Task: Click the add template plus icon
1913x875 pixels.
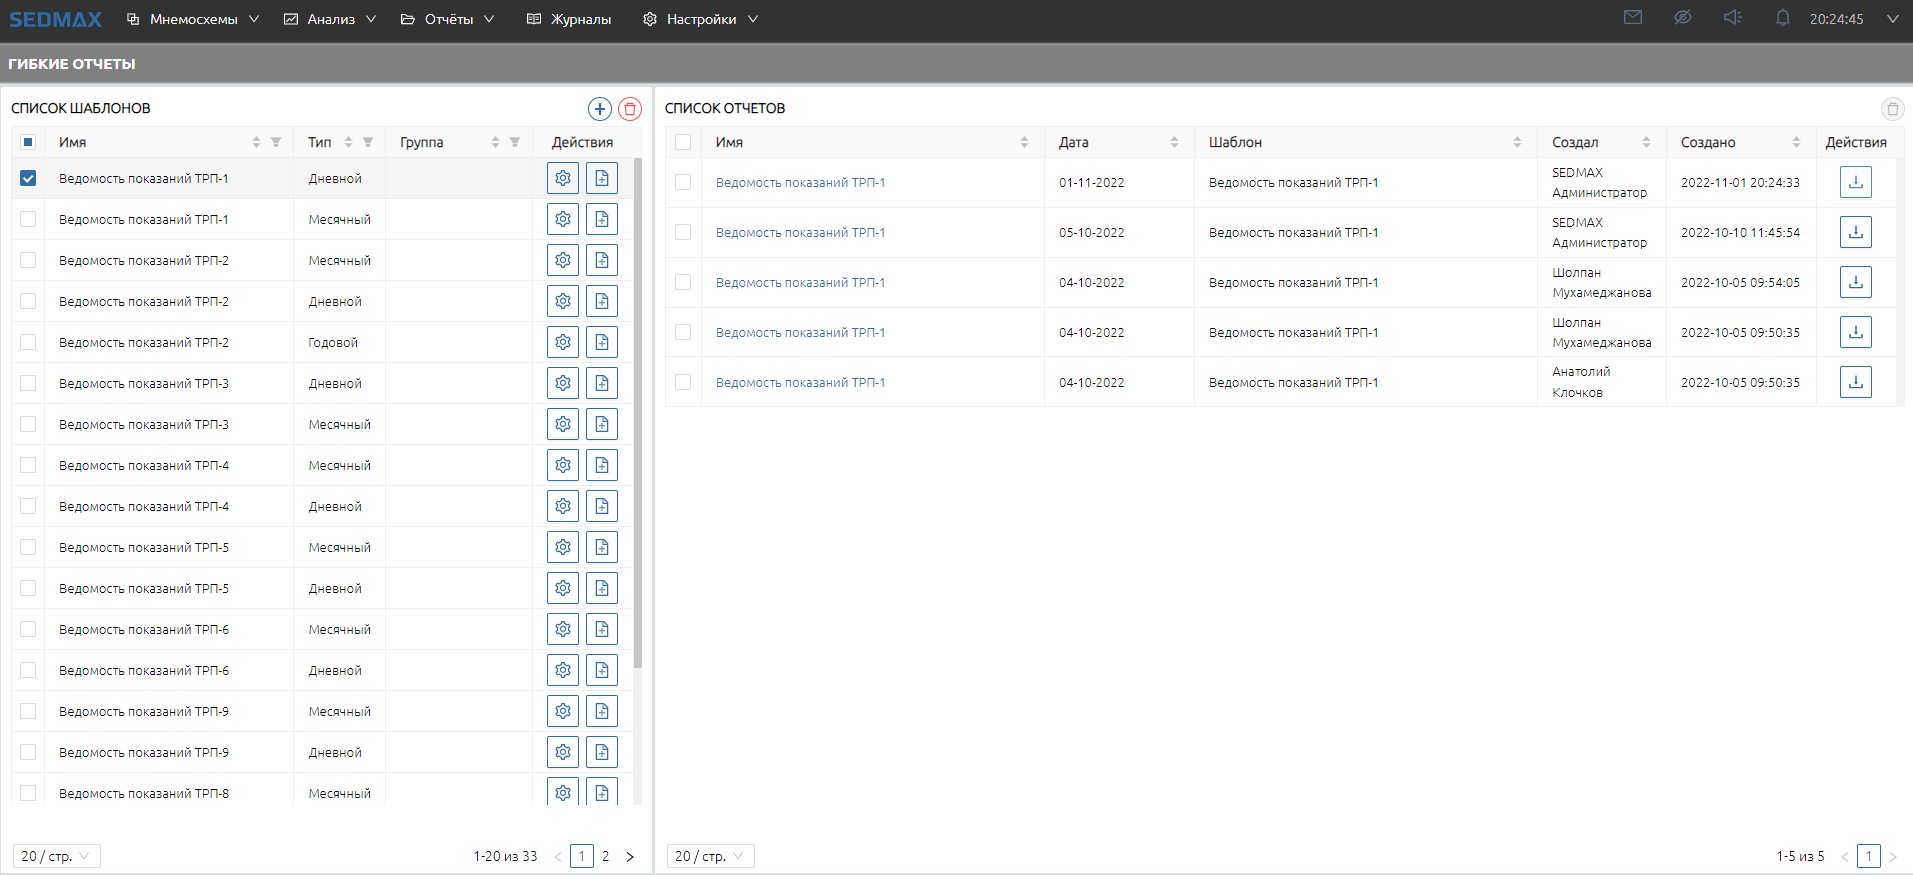Action: coord(599,109)
